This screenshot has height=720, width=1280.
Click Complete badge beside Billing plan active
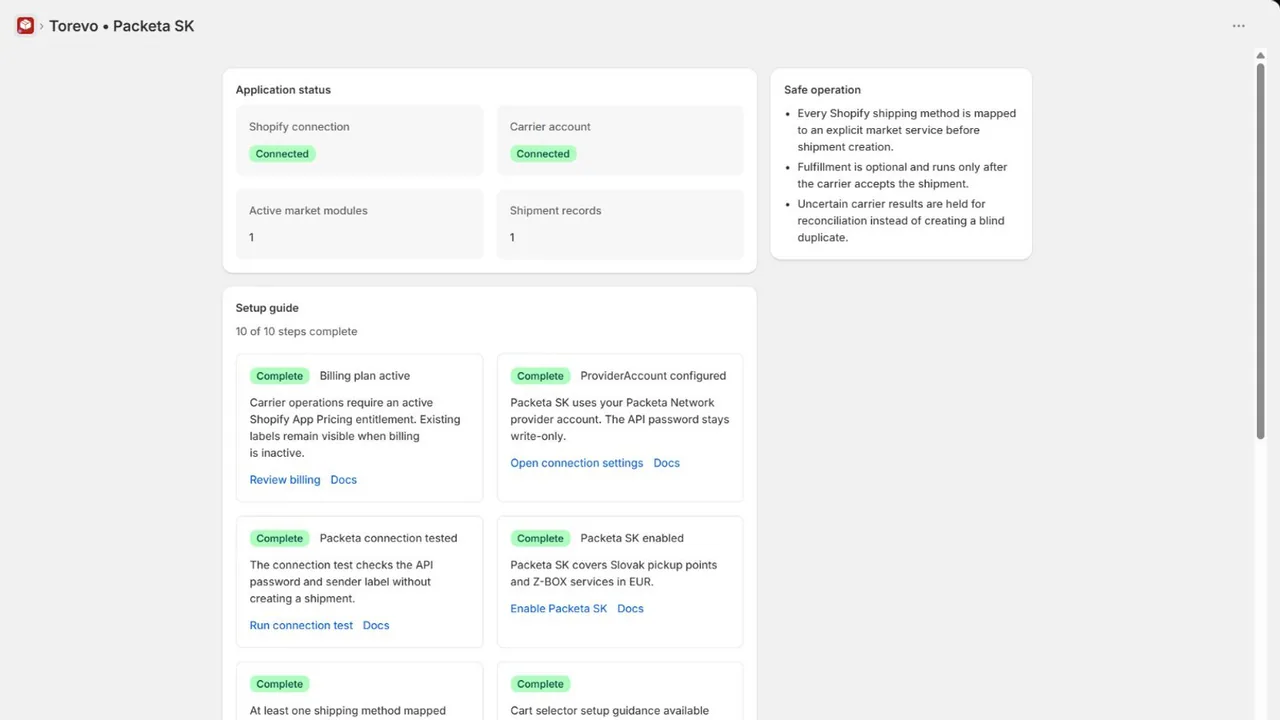pyautogui.click(x=279, y=376)
